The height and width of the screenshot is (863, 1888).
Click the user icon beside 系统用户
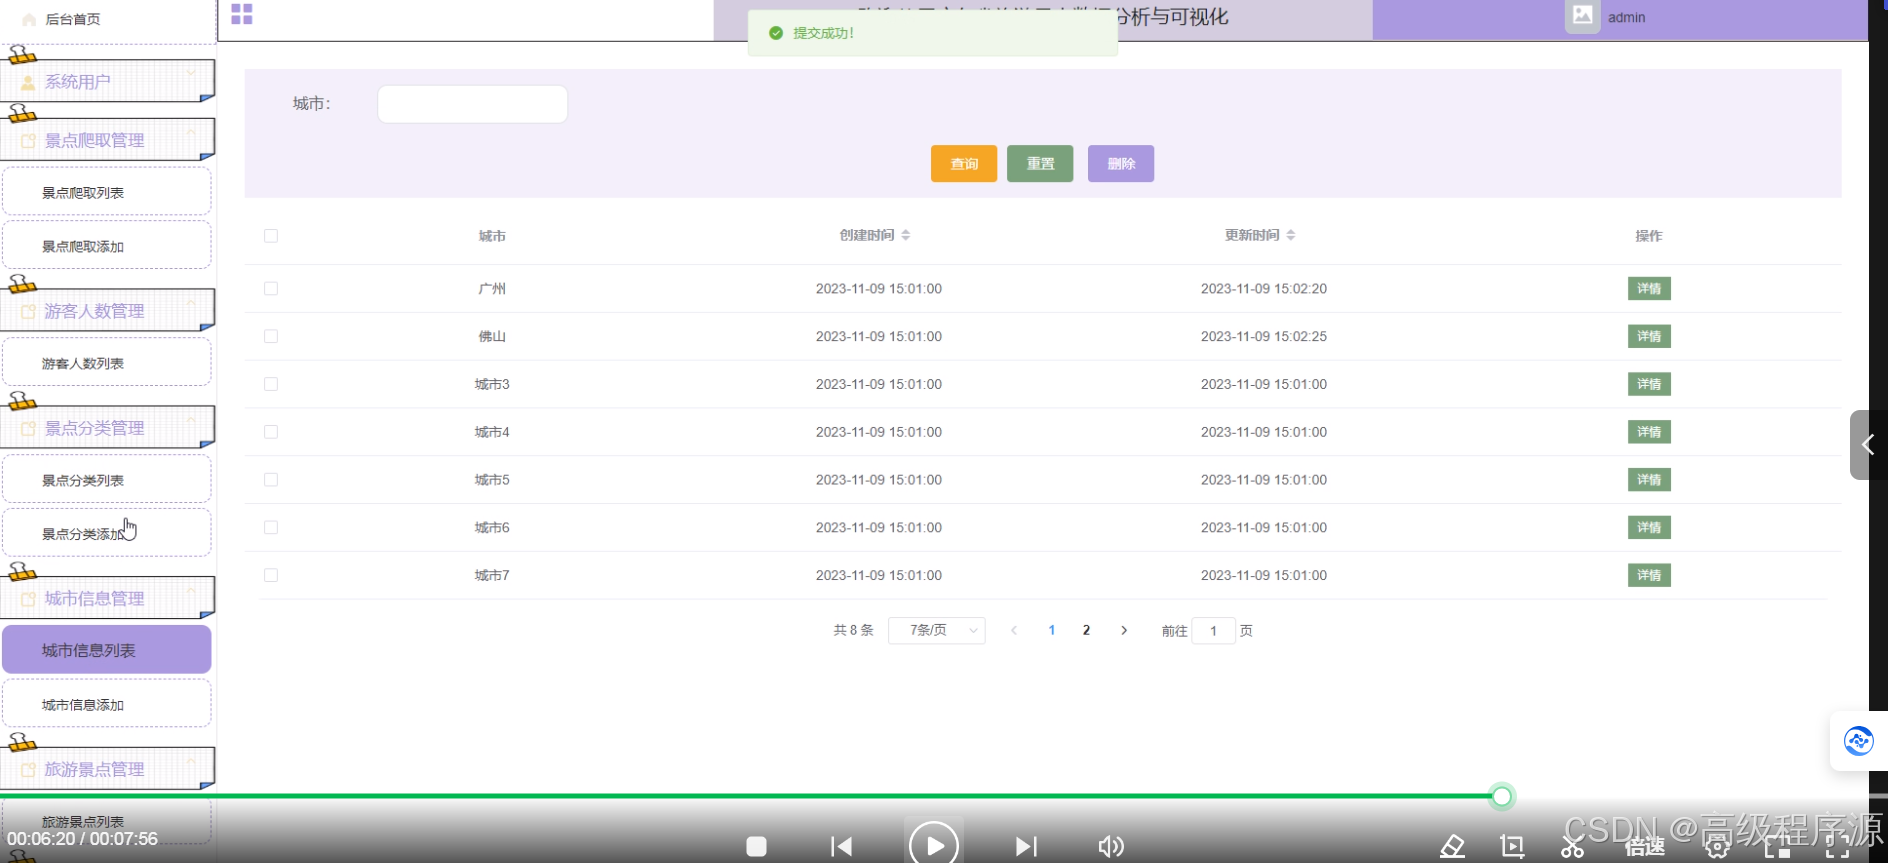[x=28, y=83]
